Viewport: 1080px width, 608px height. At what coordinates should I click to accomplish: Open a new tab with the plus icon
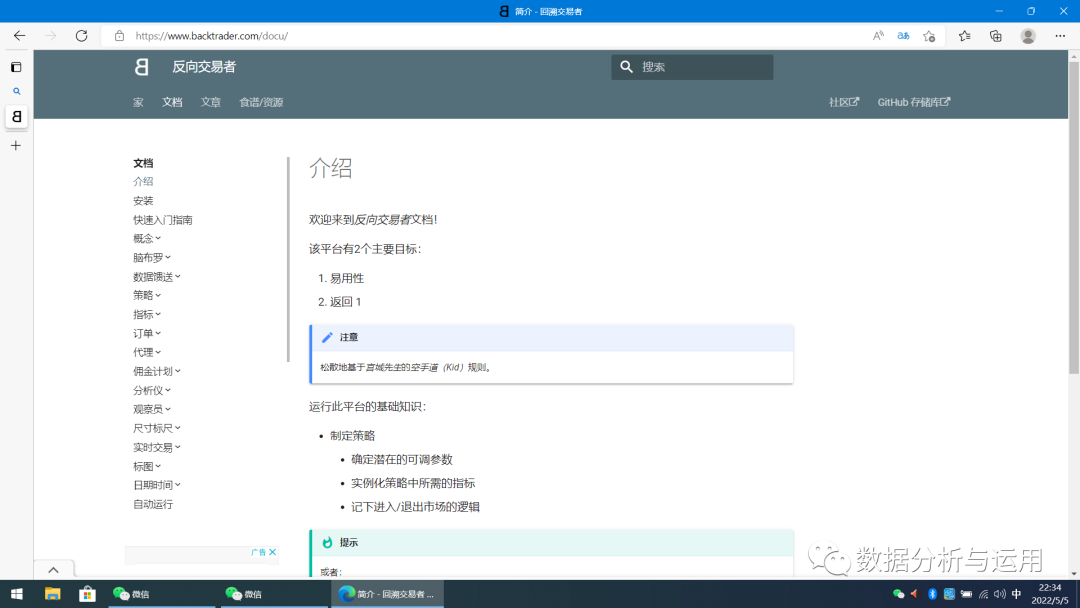tap(15, 145)
